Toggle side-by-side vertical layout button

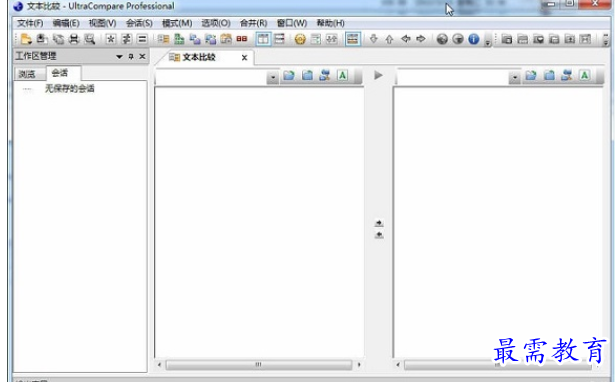264,39
